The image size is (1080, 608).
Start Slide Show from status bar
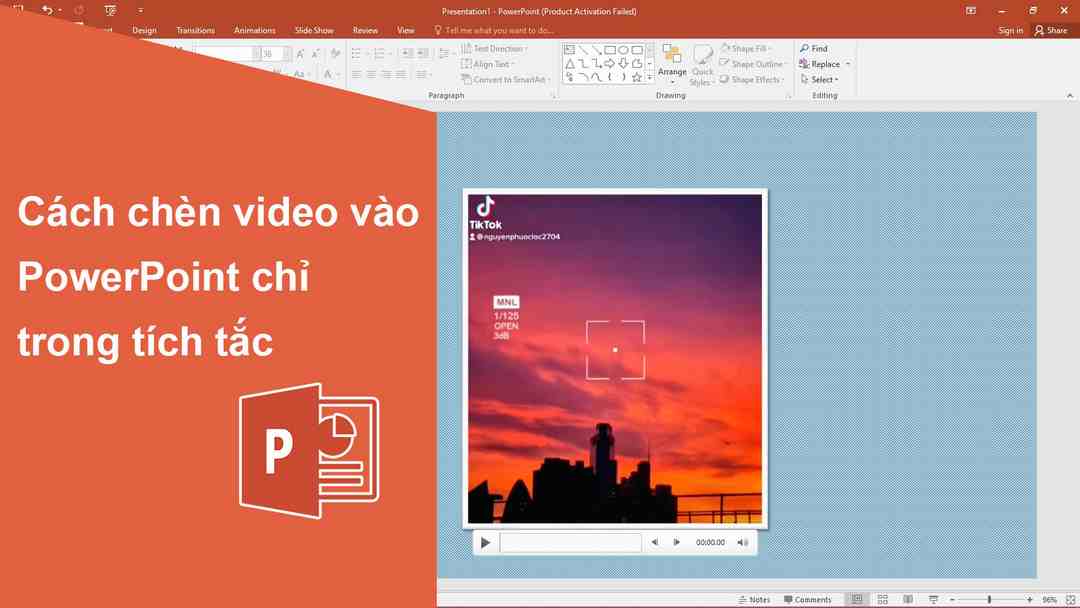click(x=933, y=600)
